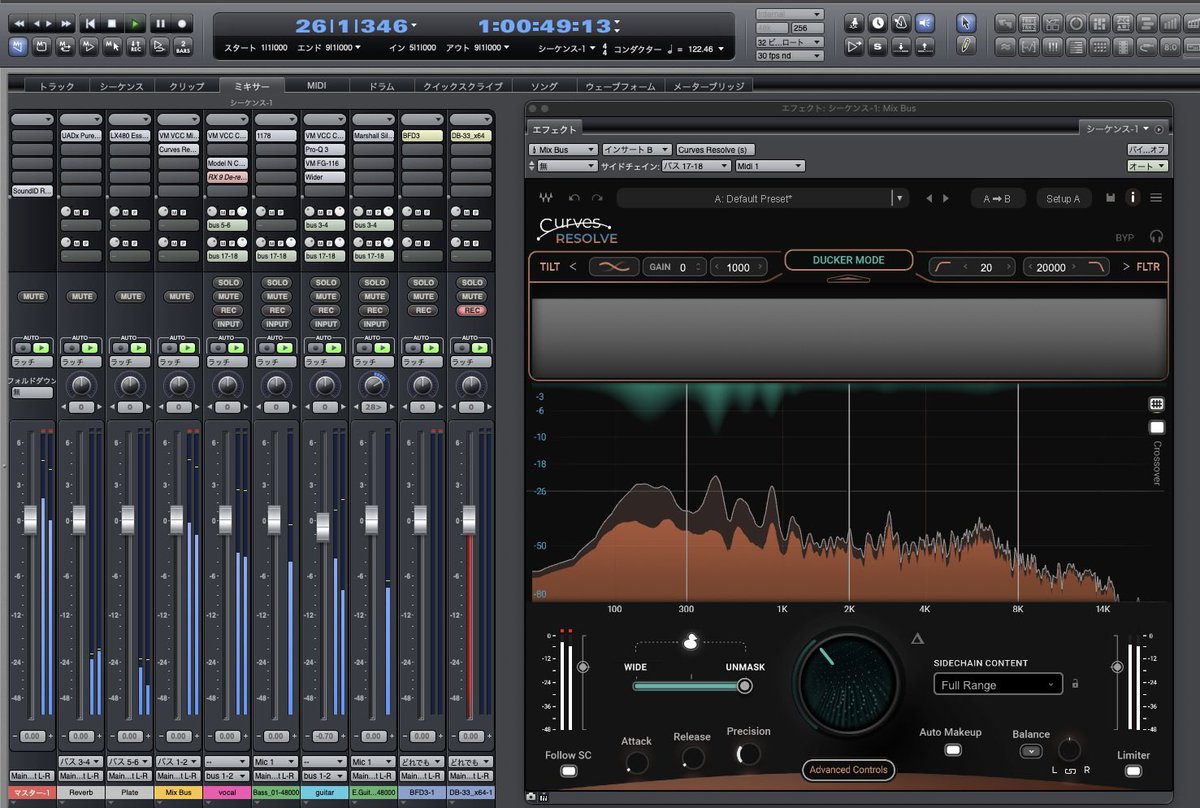
Task: Toggle the Crossover checkbox
Action: [x=1157, y=427]
